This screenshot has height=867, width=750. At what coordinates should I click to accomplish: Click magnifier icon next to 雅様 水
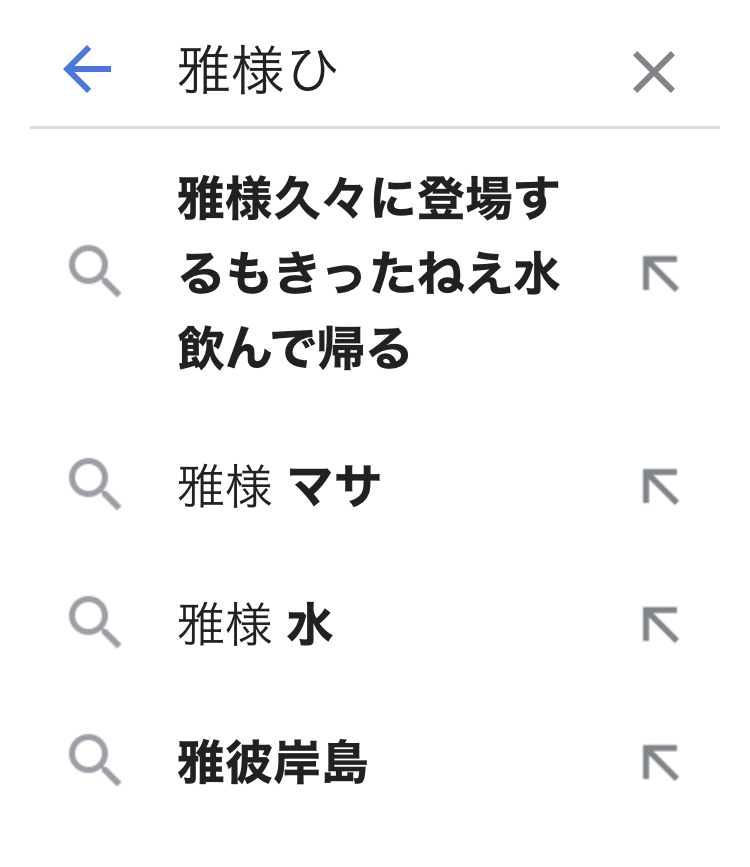click(x=95, y=625)
